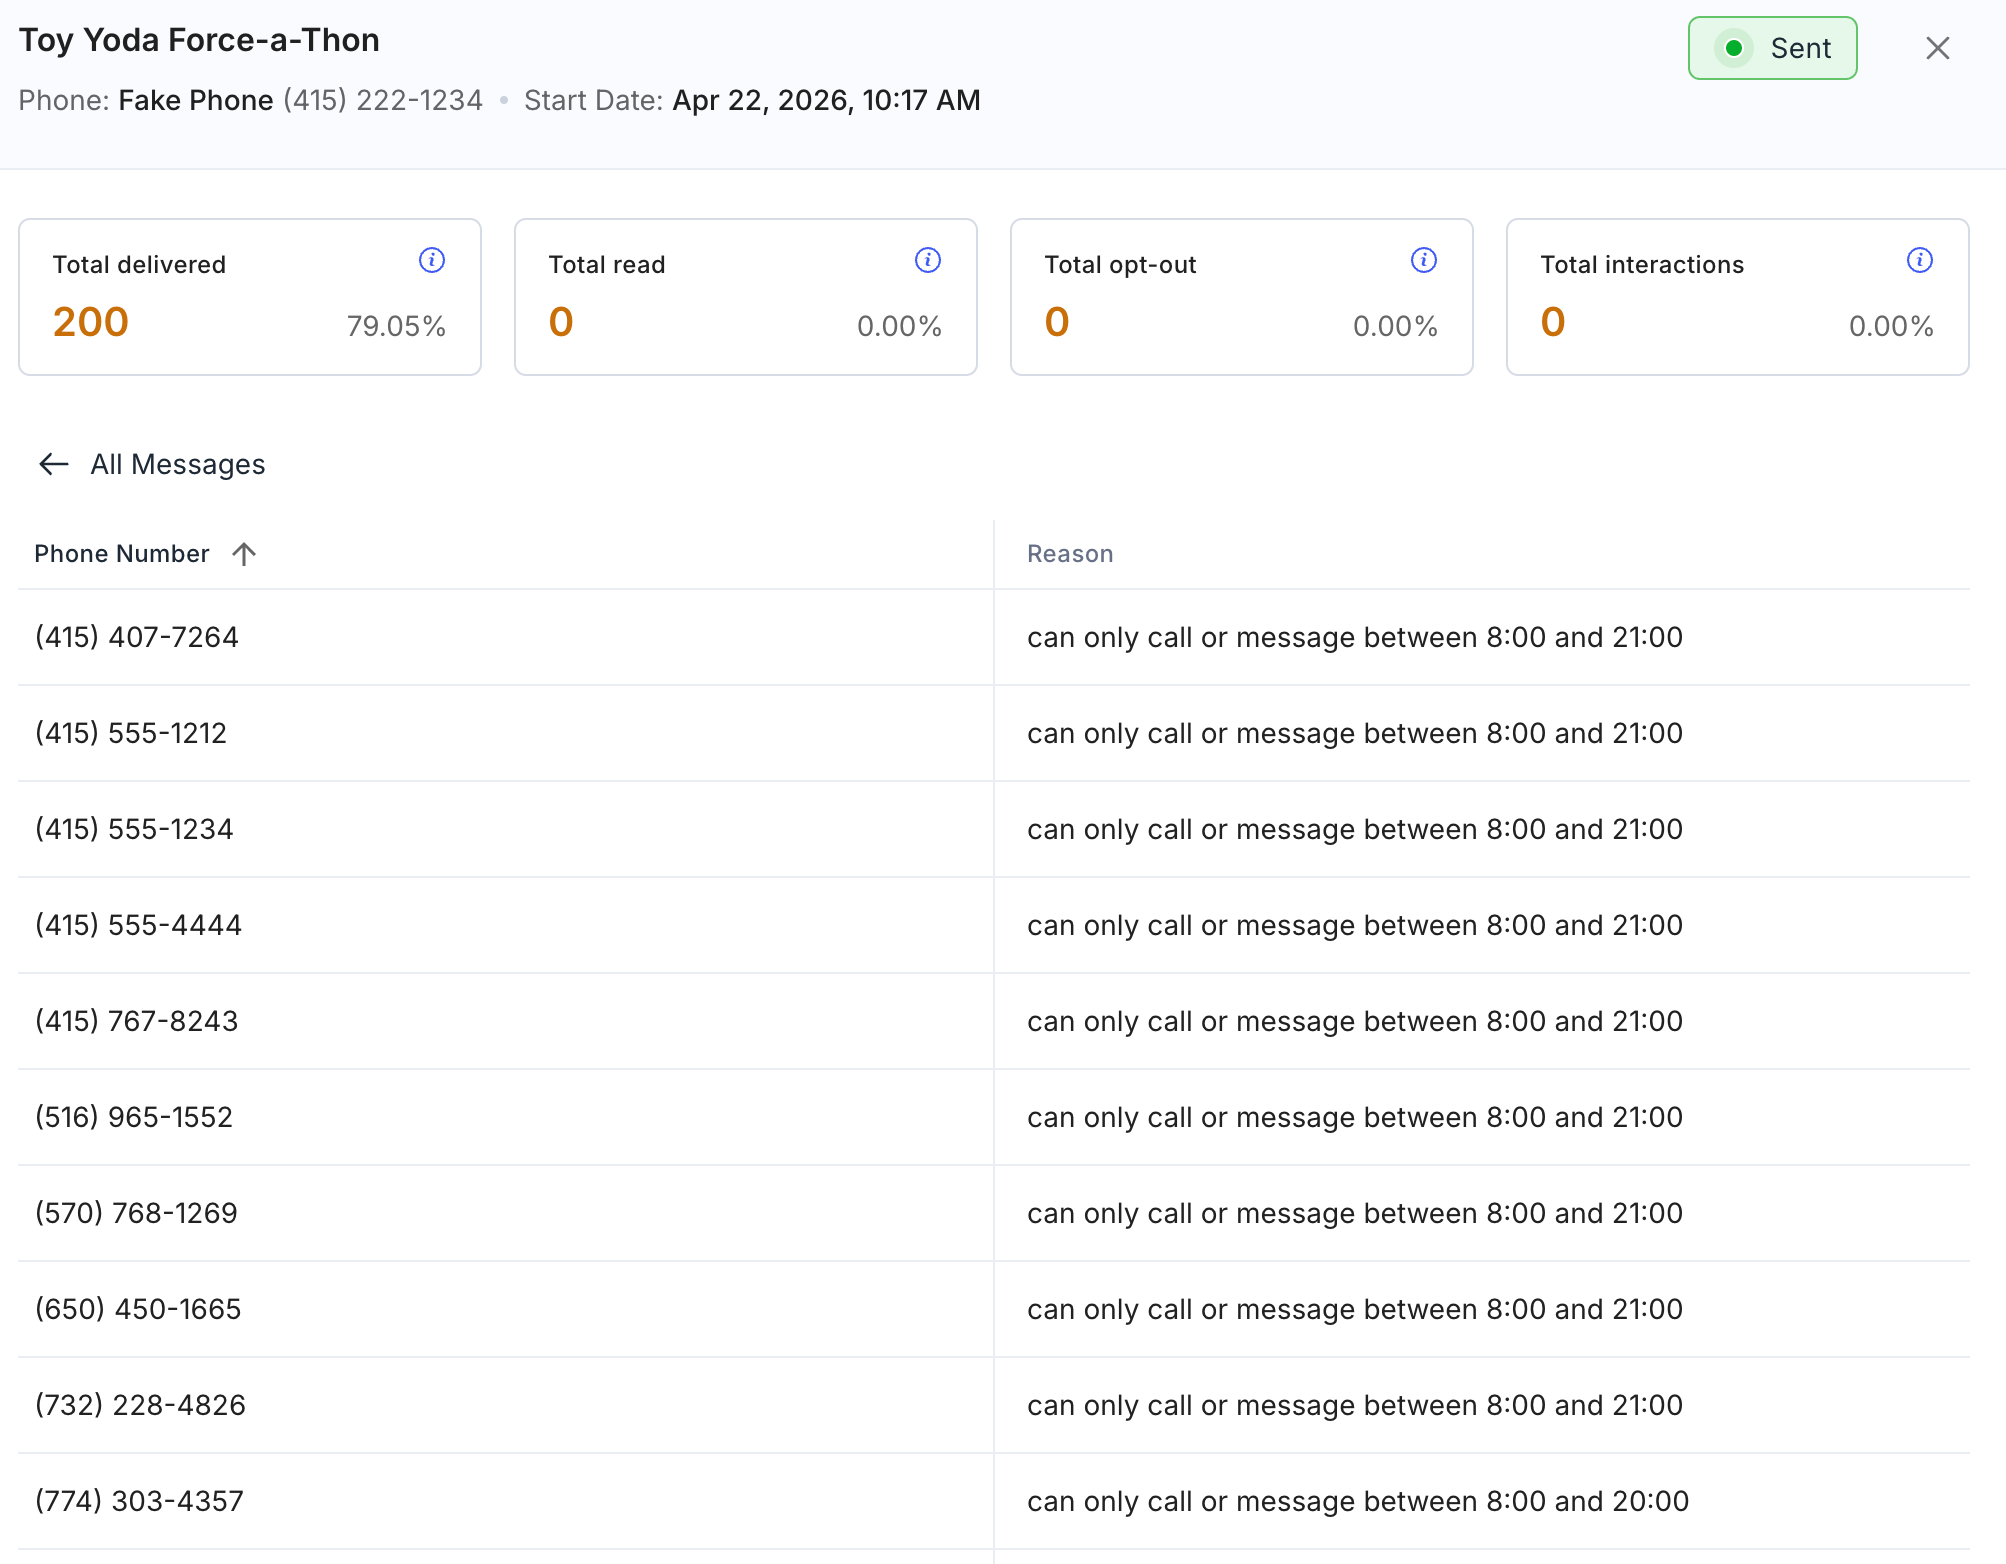The height and width of the screenshot is (1564, 2006).
Task: Select phone number (774) 303-4357
Action: pos(139,1501)
